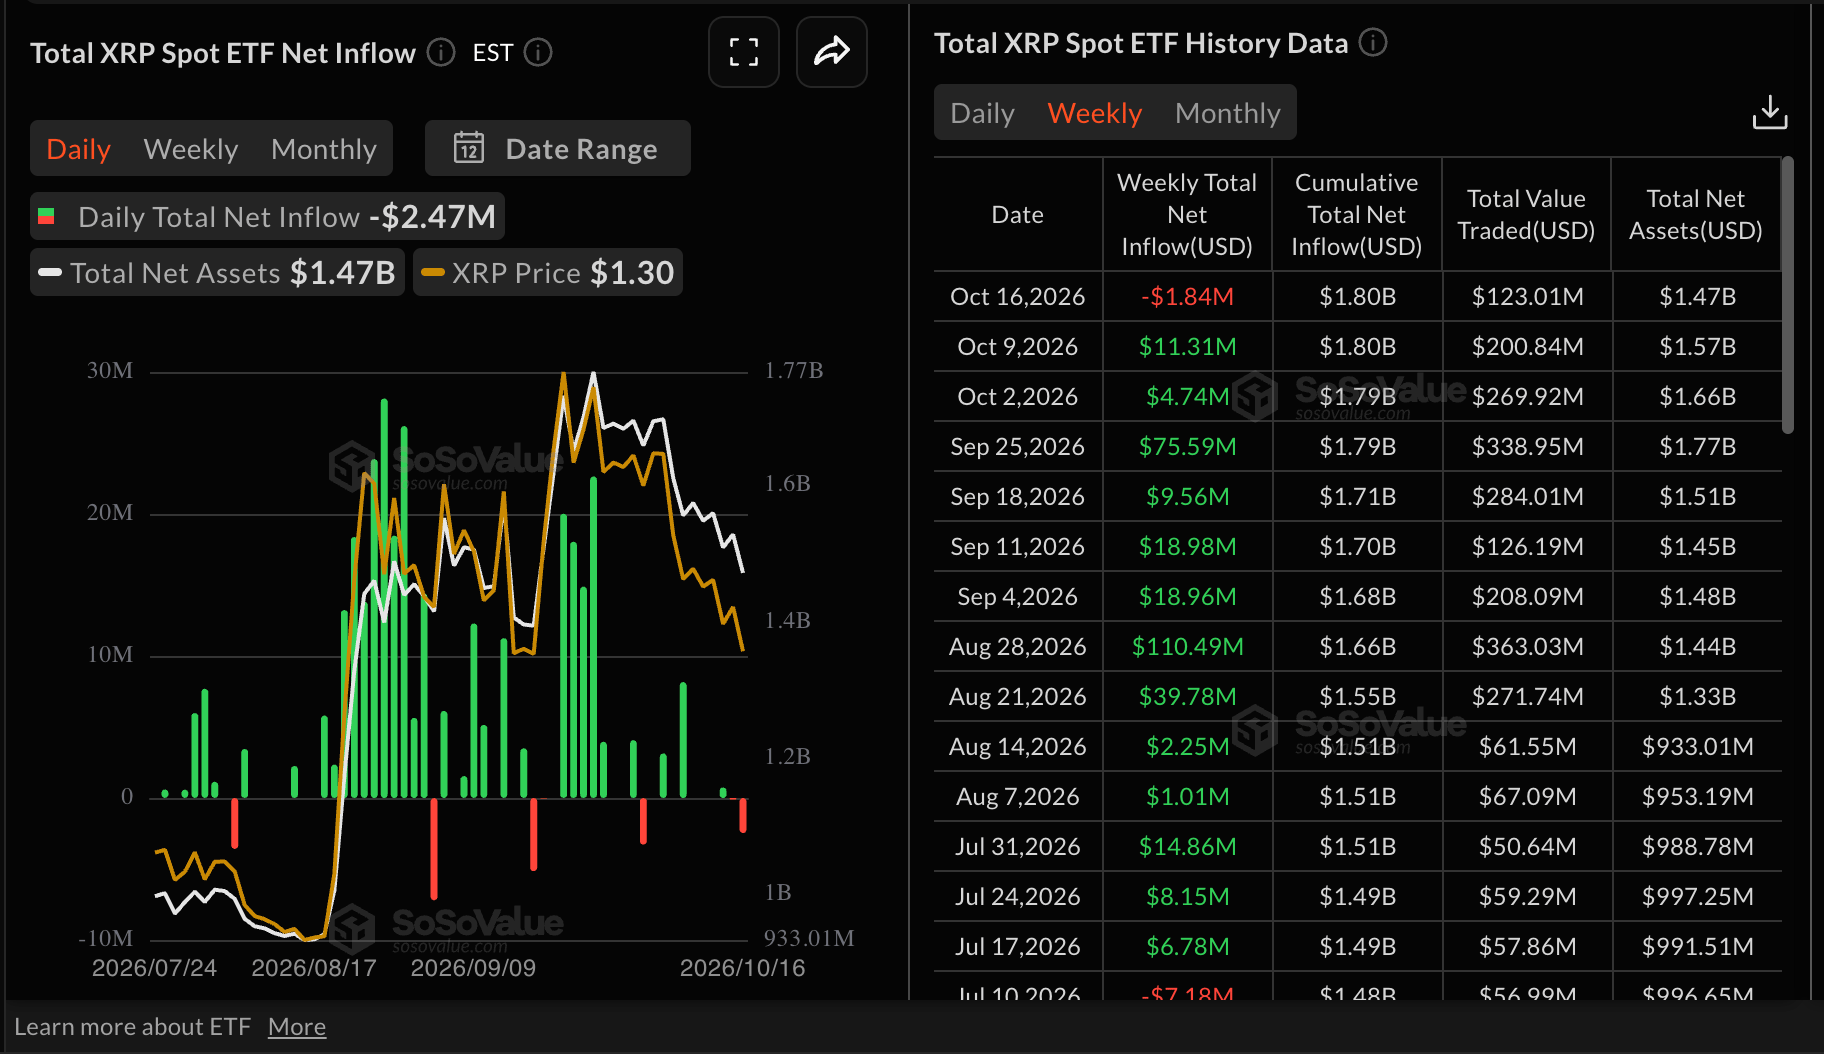This screenshot has width=1824, height=1054.
Task: Show info icon next to EST
Action: point(538,52)
